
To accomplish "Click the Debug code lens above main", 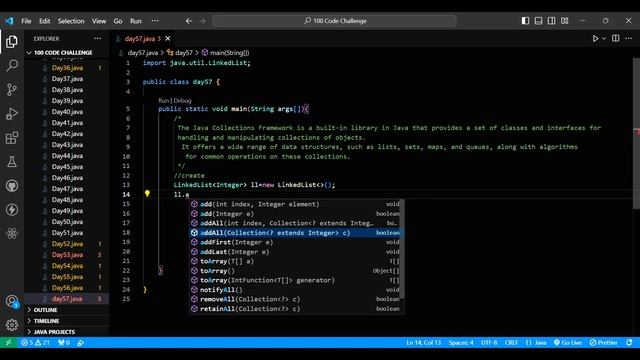I will (x=182, y=100).
